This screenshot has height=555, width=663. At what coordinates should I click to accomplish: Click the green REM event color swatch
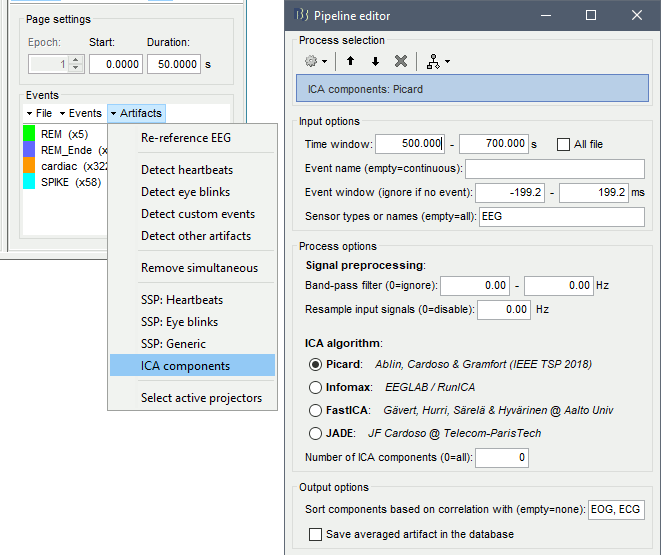point(29,134)
